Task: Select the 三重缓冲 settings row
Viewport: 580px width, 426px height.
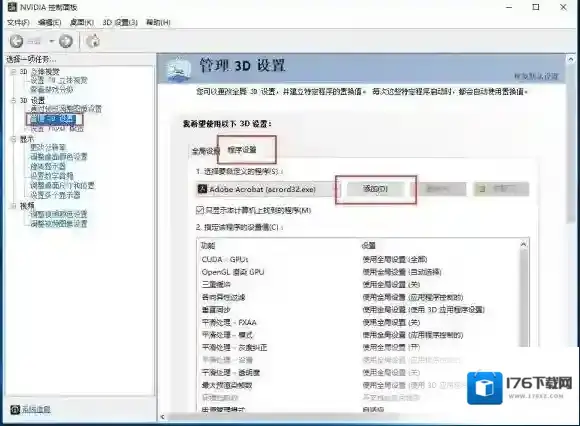Action: point(359,284)
